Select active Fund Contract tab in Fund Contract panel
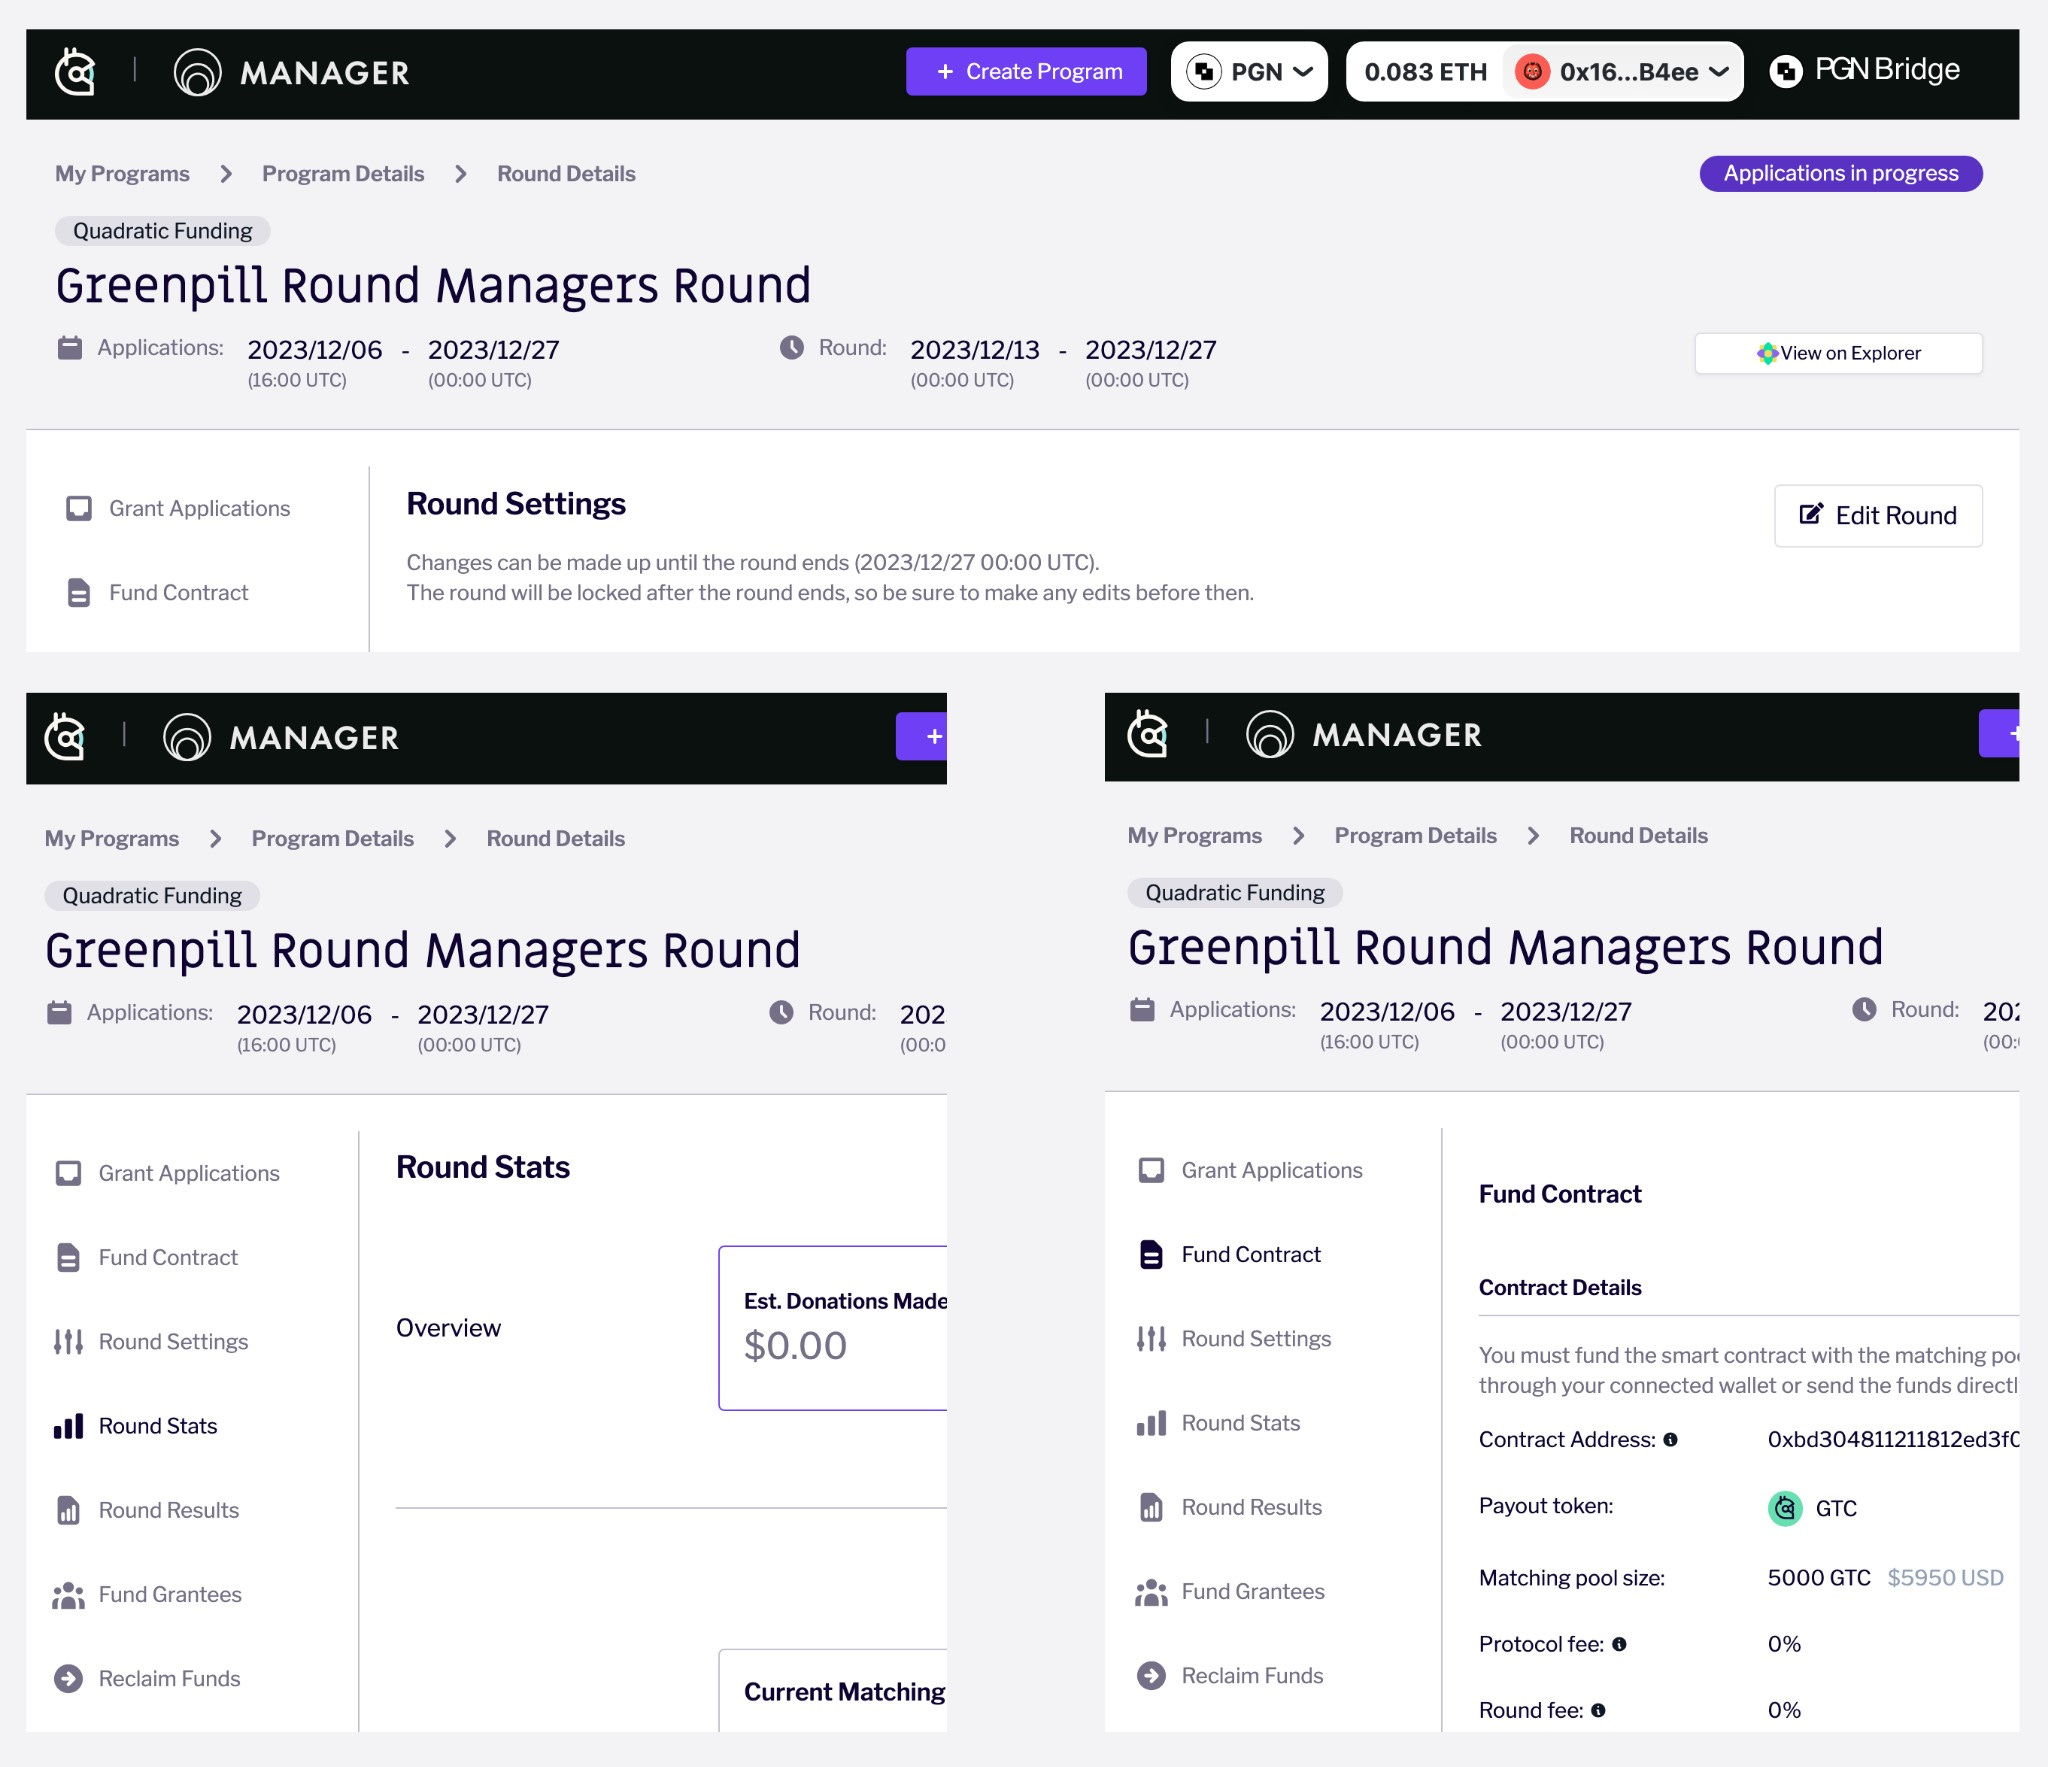The height and width of the screenshot is (1767, 2048). point(1230,1254)
